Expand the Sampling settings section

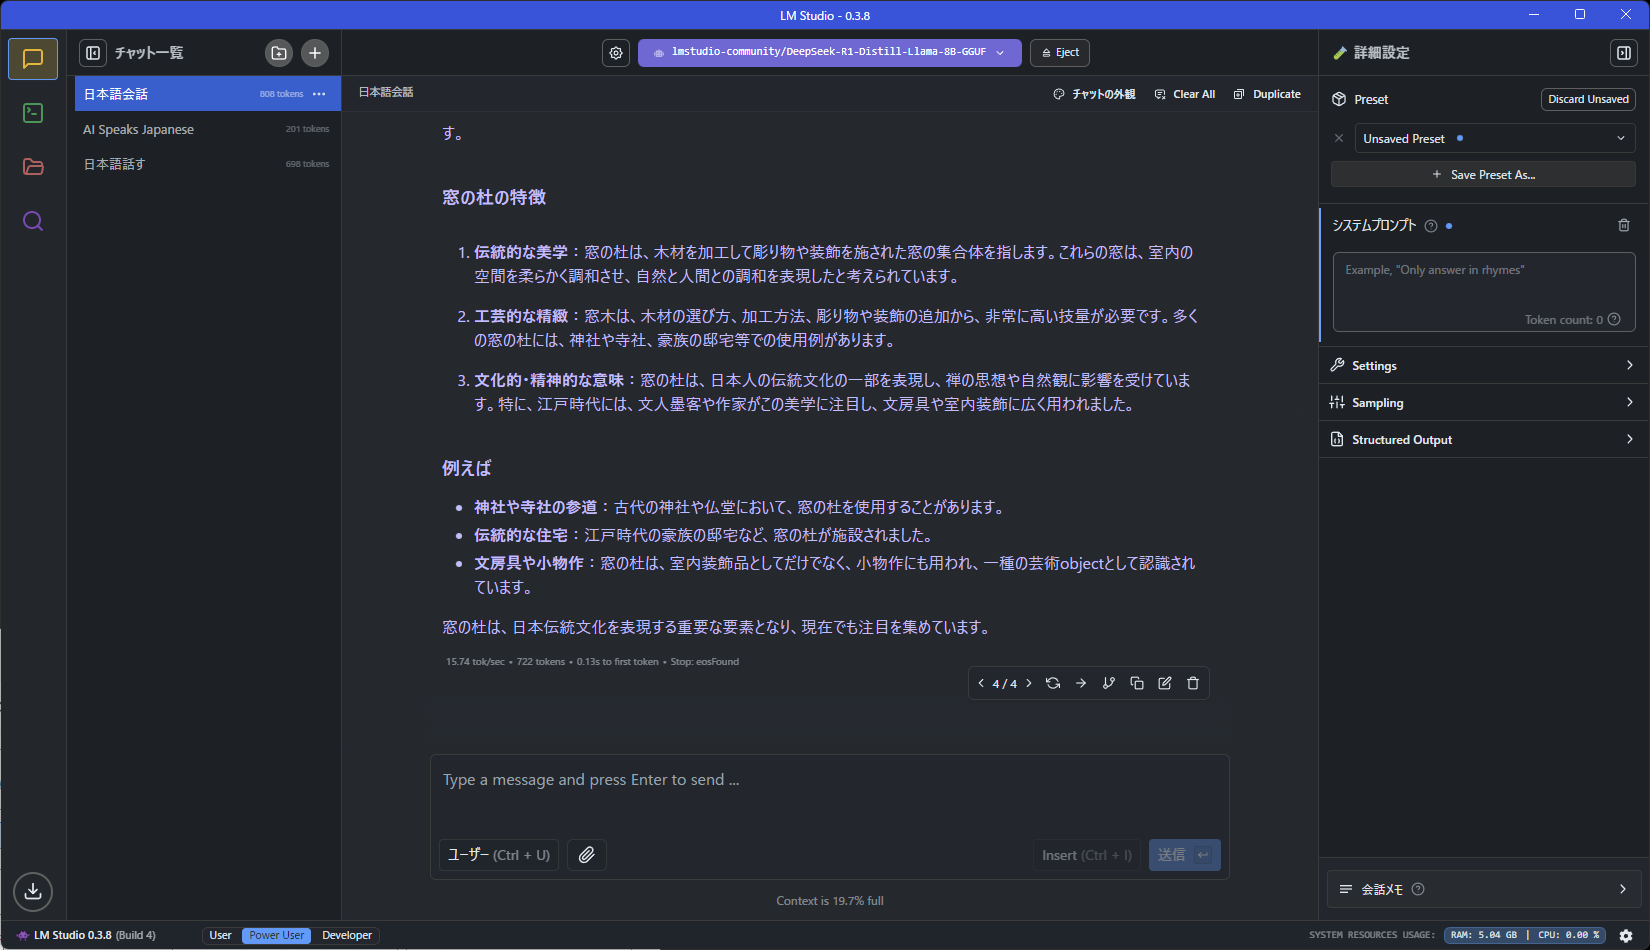coord(1483,402)
